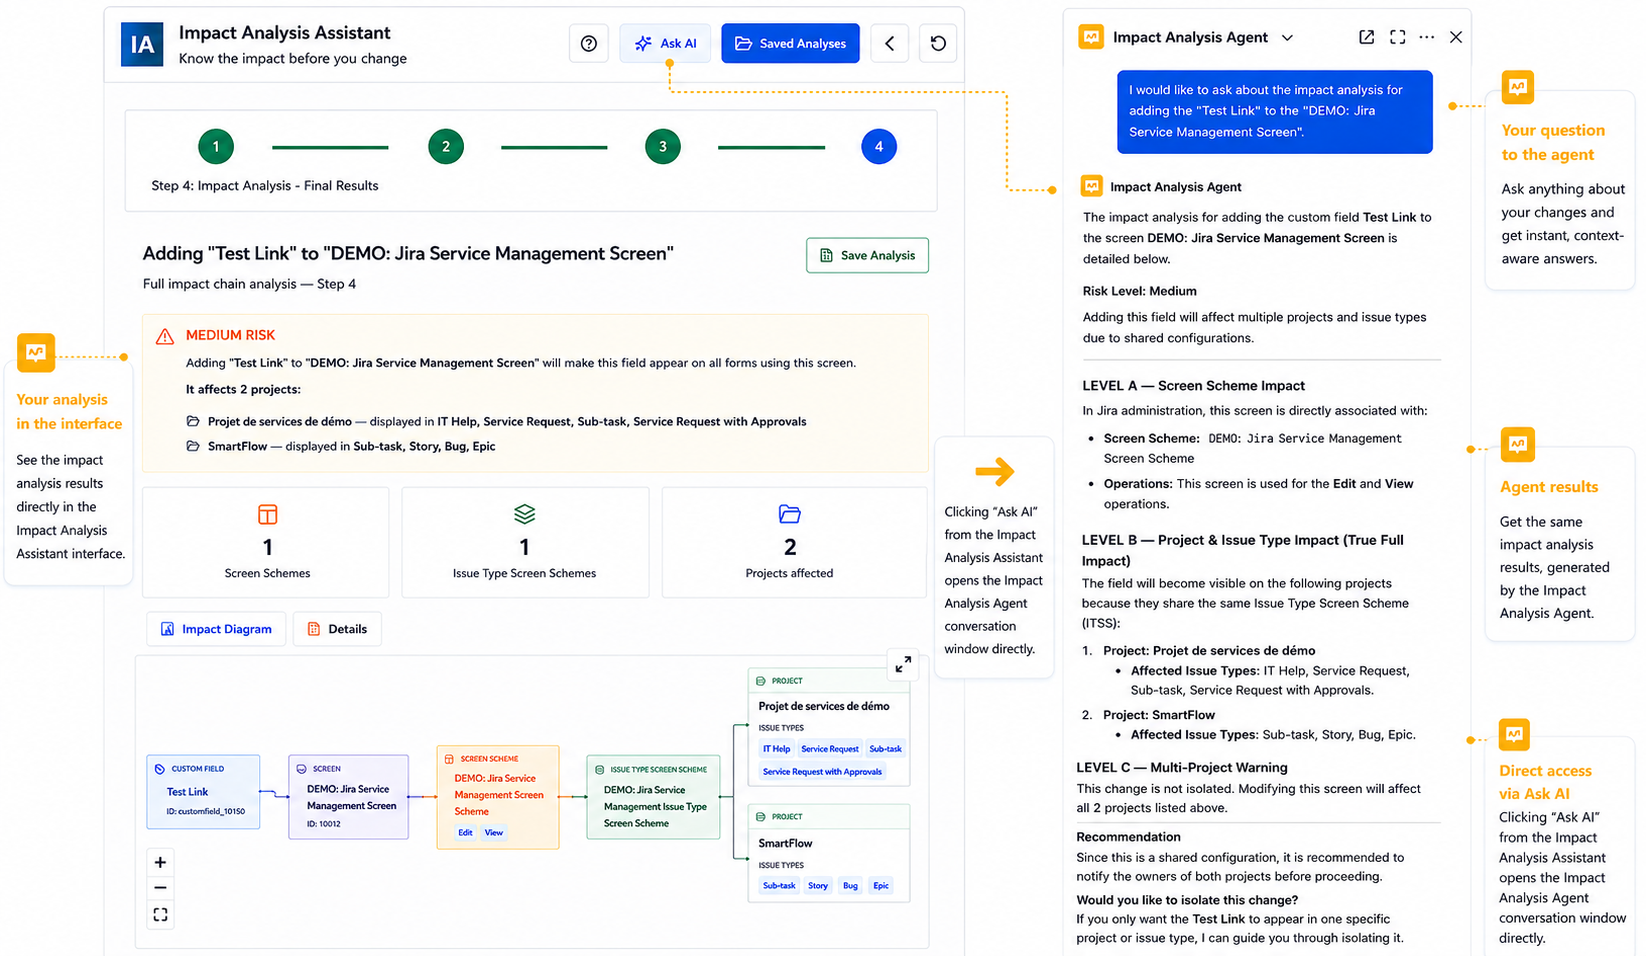This screenshot has width=1646, height=956.
Task: Expand the impact diagram to fullscreen
Action: tap(903, 664)
